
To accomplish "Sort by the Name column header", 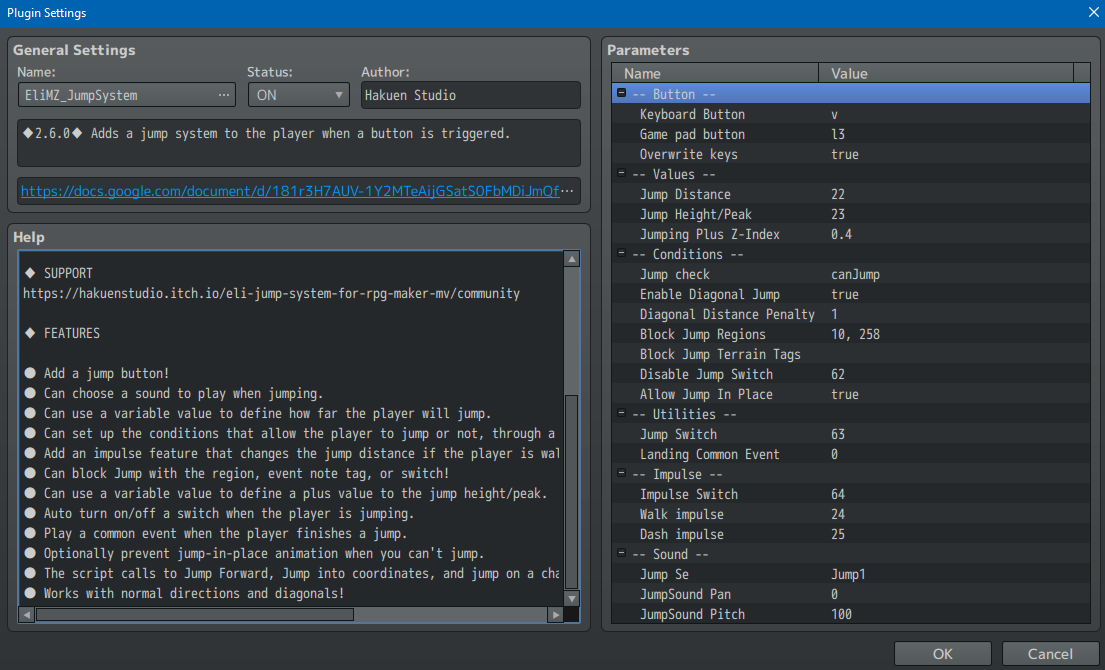I will (x=715, y=73).
